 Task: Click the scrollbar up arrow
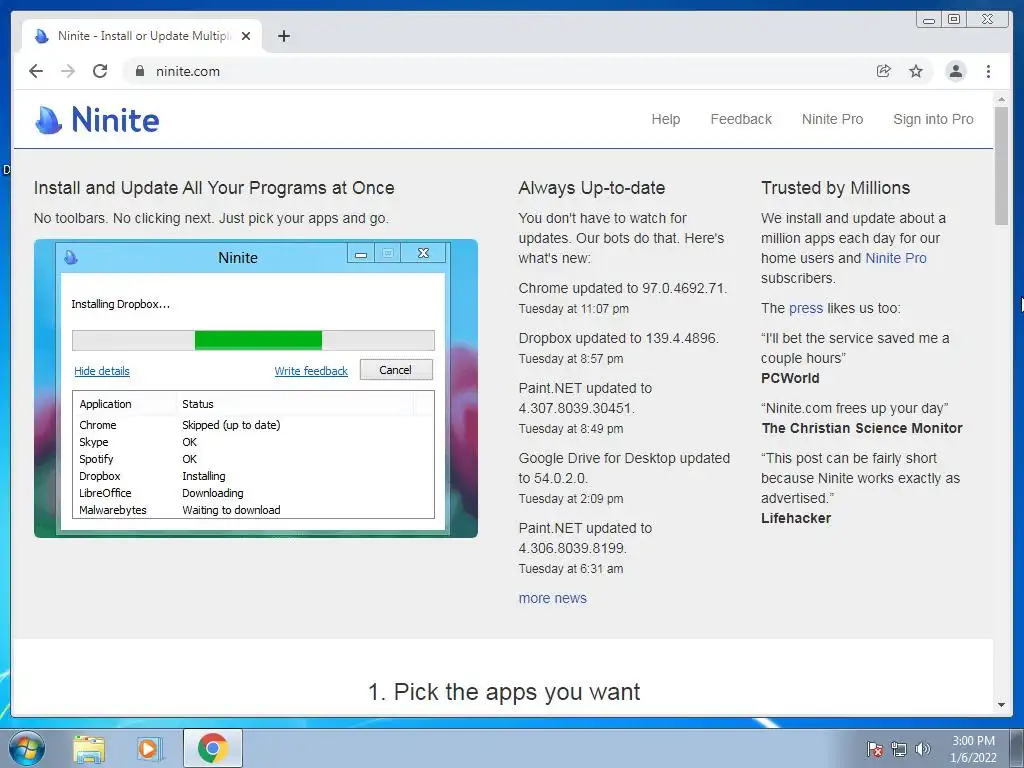1001,99
